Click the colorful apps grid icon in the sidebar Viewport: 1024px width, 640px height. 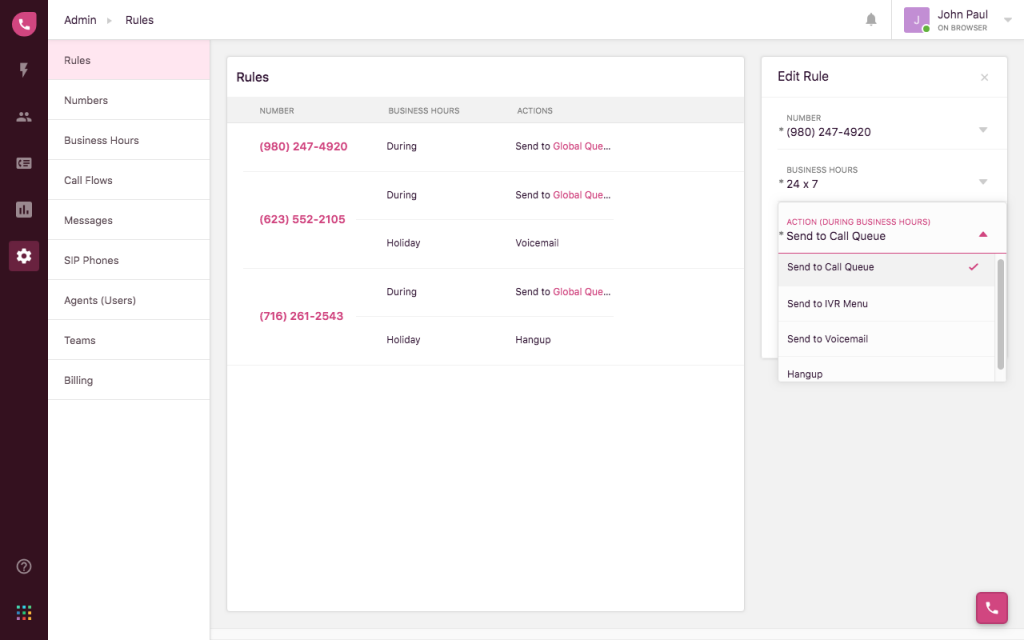pos(23,611)
